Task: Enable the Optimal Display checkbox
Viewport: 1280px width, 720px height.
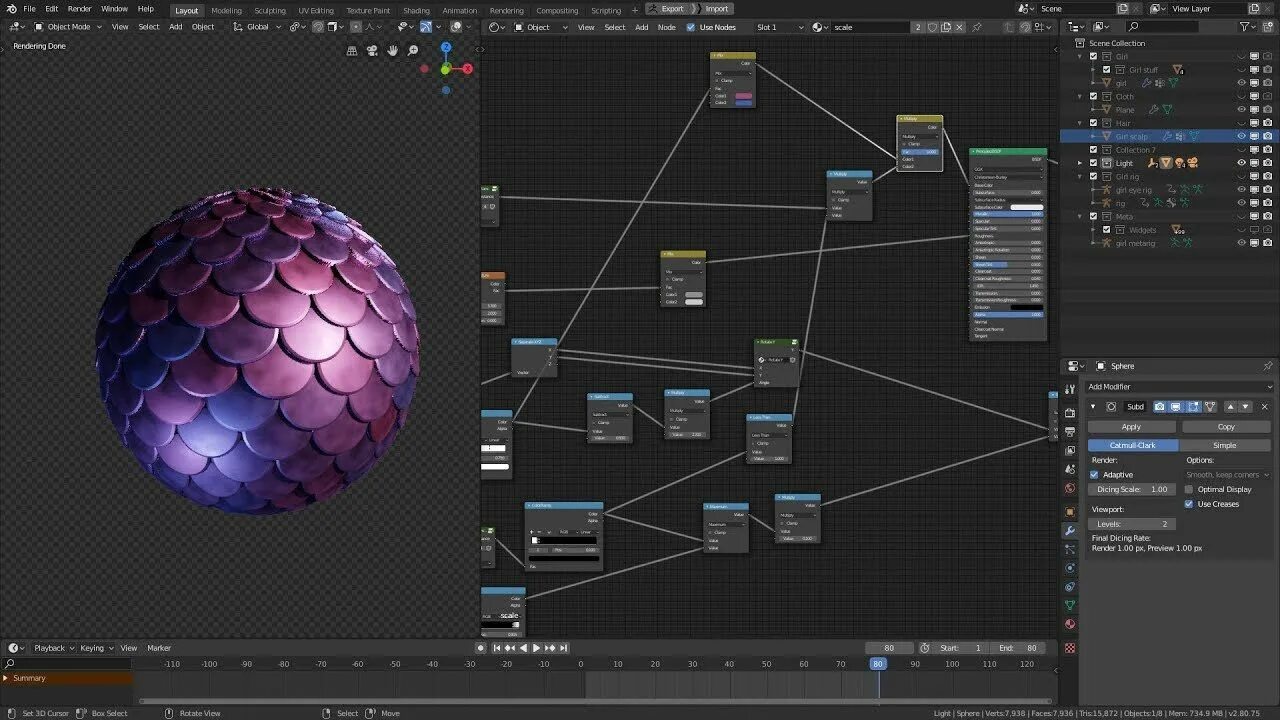Action: pyautogui.click(x=1189, y=489)
